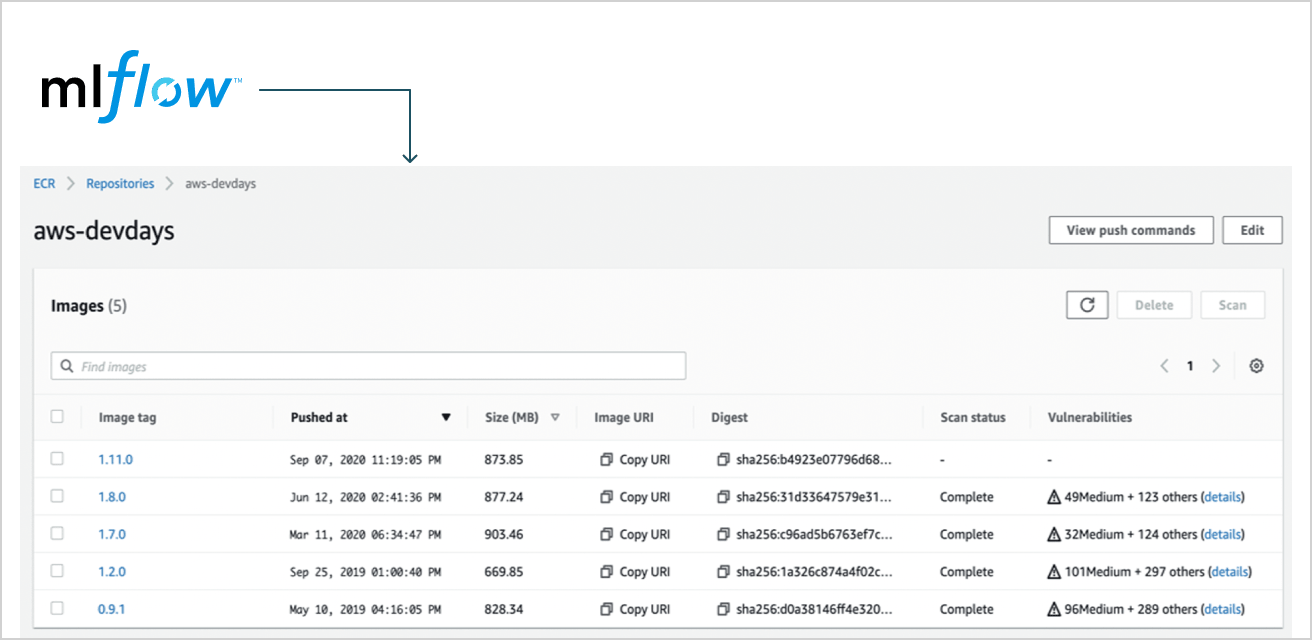Click warning icon in 1.2.0 vulnerabilities
Viewport: 1312px width, 640px height.
(1054, 572)
